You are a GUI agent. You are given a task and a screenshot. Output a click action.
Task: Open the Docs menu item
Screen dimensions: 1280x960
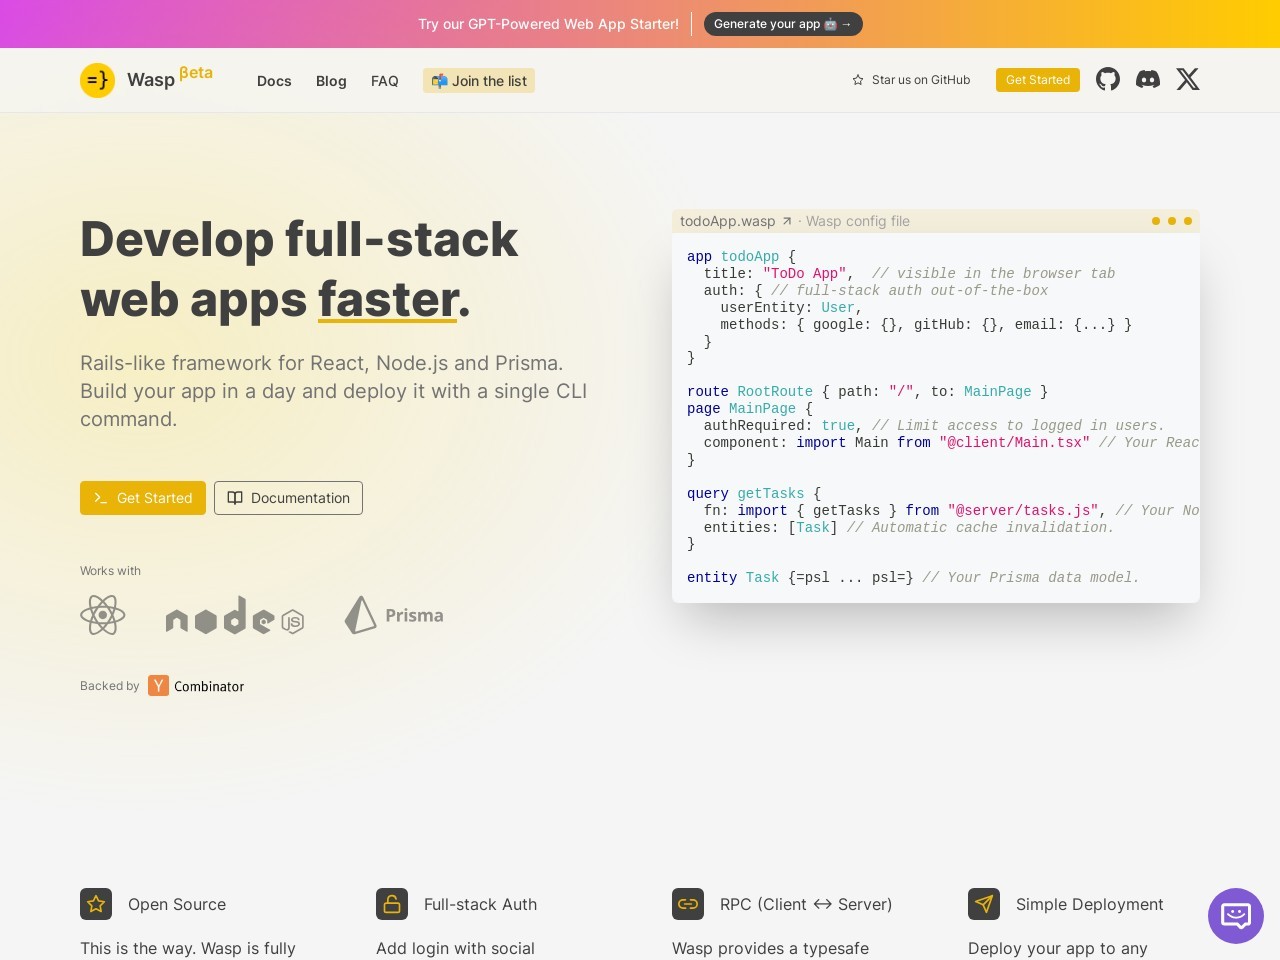click(274, 81)
